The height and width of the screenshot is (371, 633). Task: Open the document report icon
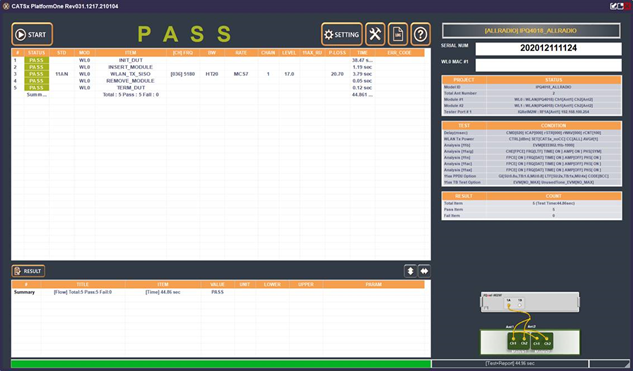398,34
